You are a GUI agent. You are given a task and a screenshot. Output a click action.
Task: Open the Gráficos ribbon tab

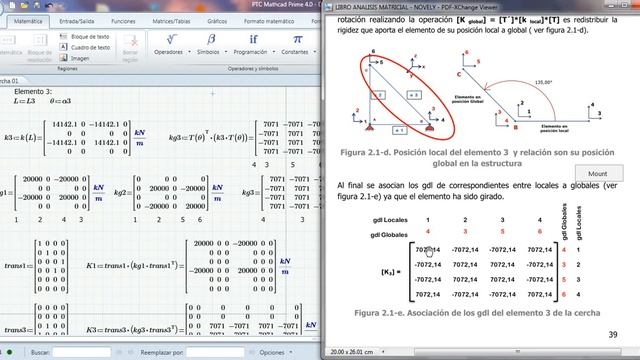click(x=217, y=21)
